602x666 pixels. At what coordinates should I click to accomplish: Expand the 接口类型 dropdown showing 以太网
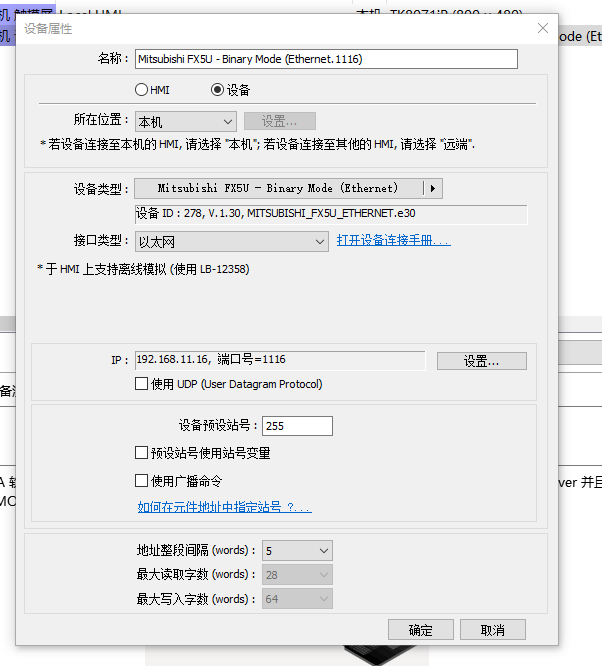pos(231,241)
